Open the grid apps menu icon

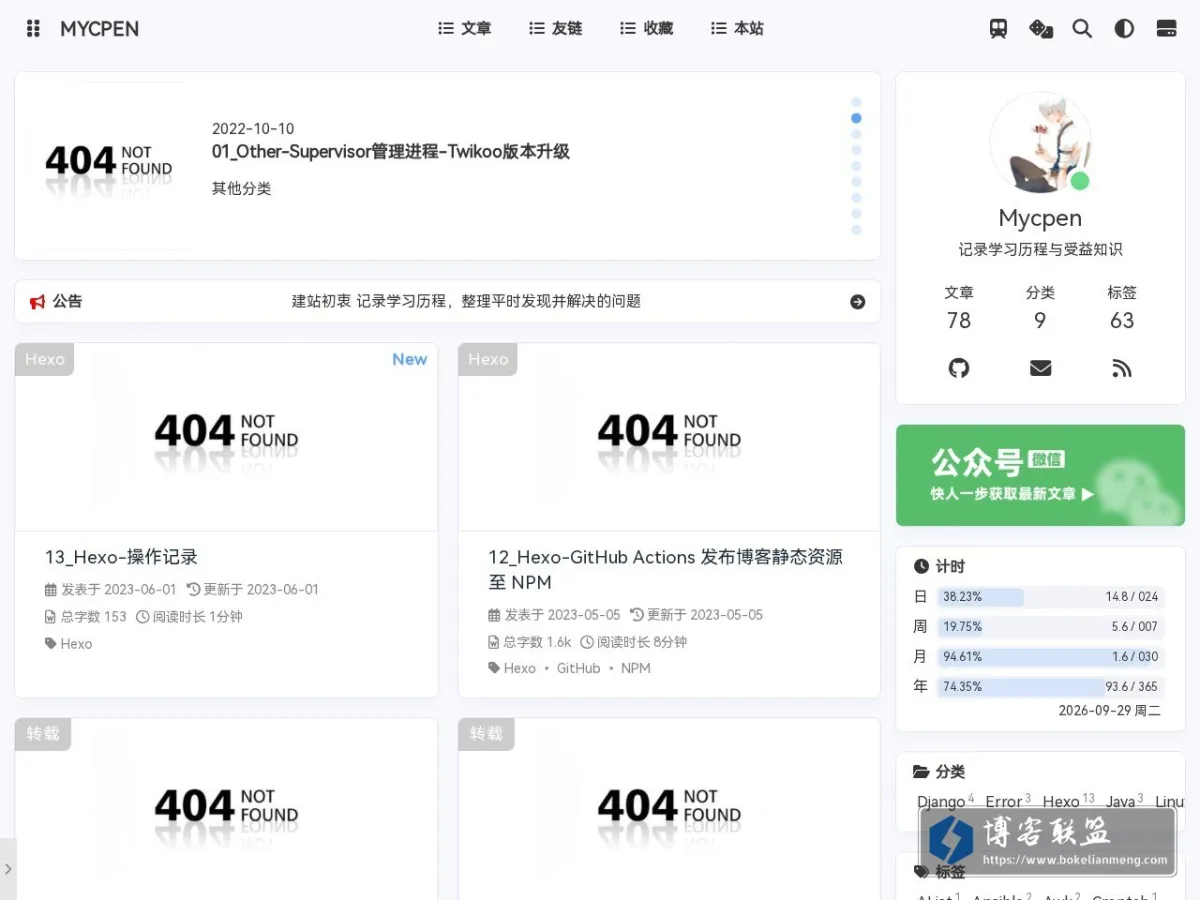pyautogui.click(x=33, y=29)
